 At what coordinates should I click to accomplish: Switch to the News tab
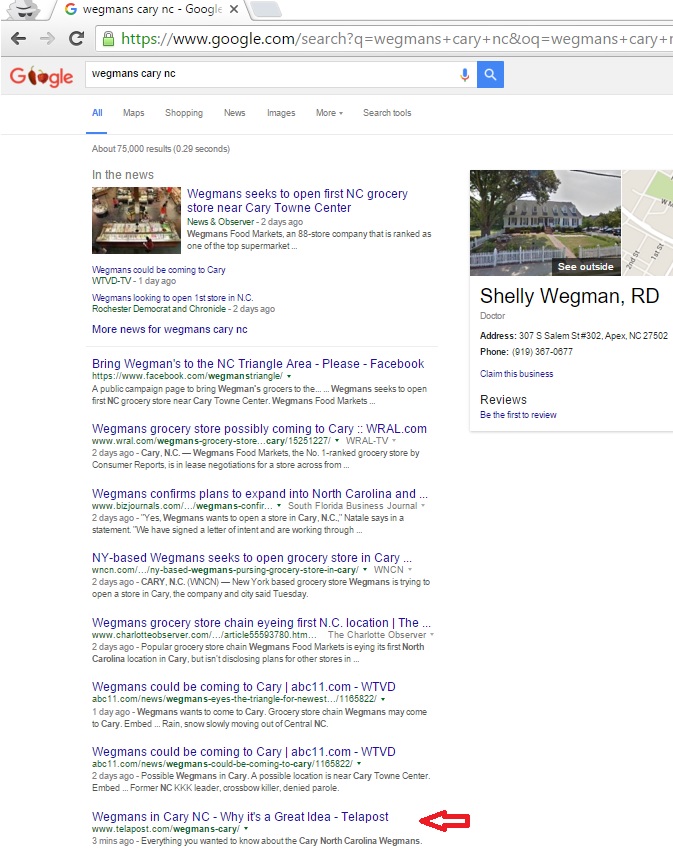coord(235,113)
